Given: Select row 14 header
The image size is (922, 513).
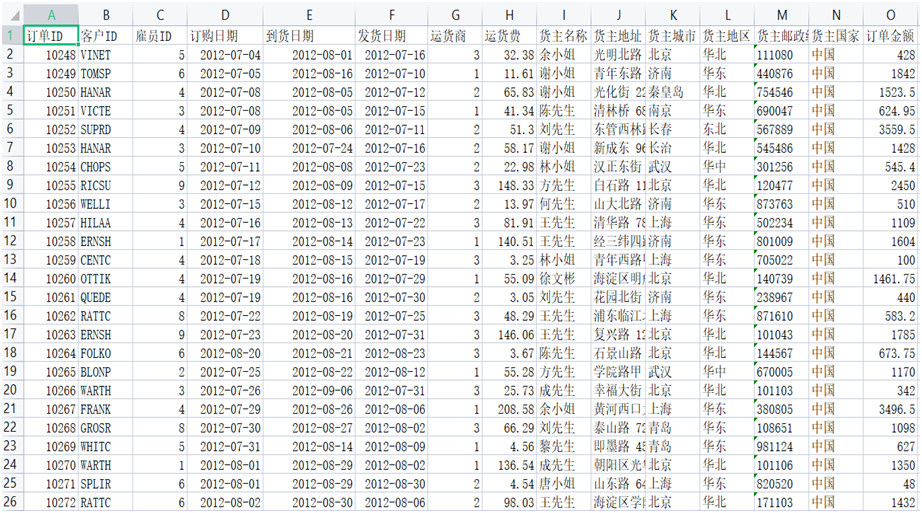Looking at the screenshot, I should [11, 278].
